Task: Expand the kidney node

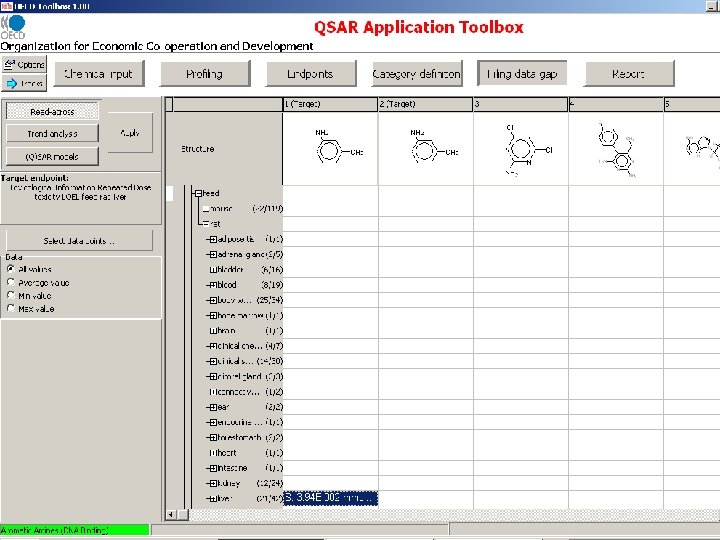Action: tap(213, 484)
